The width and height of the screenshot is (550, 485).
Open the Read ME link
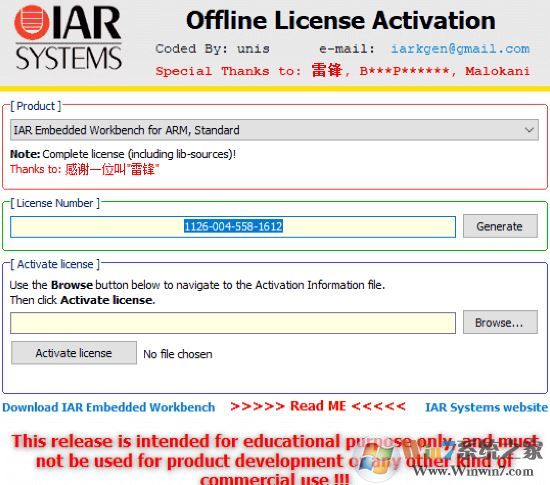[318, 406]
